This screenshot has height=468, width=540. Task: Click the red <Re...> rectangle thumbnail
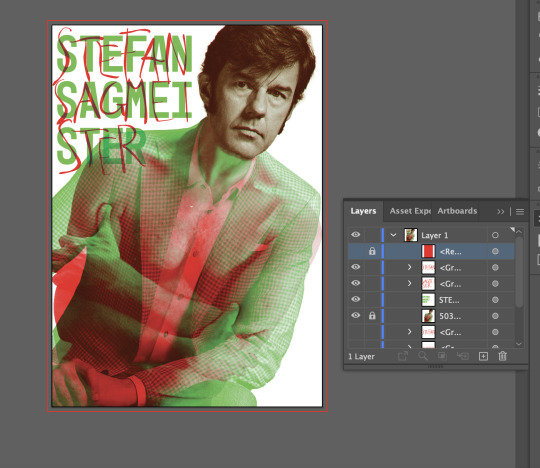click(x=428, y=251)
